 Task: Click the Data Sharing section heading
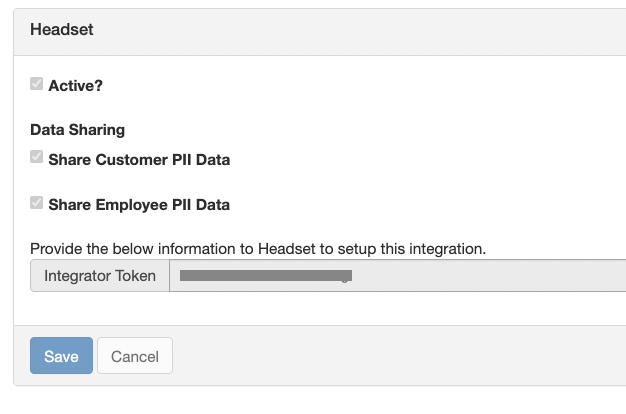tap(78, 130)
